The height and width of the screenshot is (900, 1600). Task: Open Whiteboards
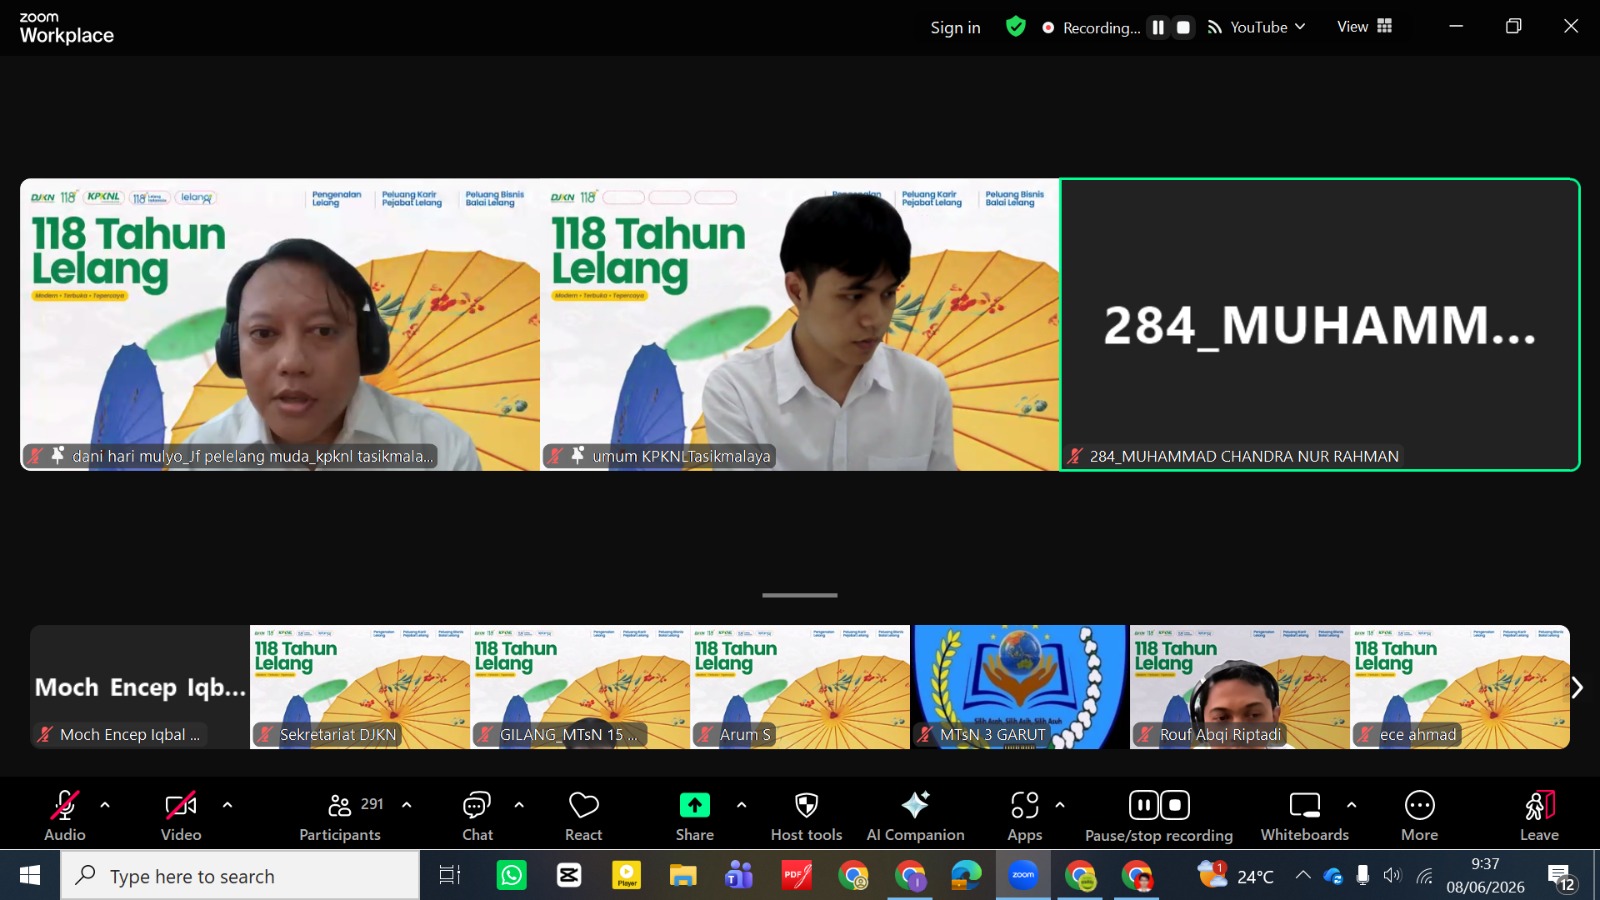point(1305,816)
